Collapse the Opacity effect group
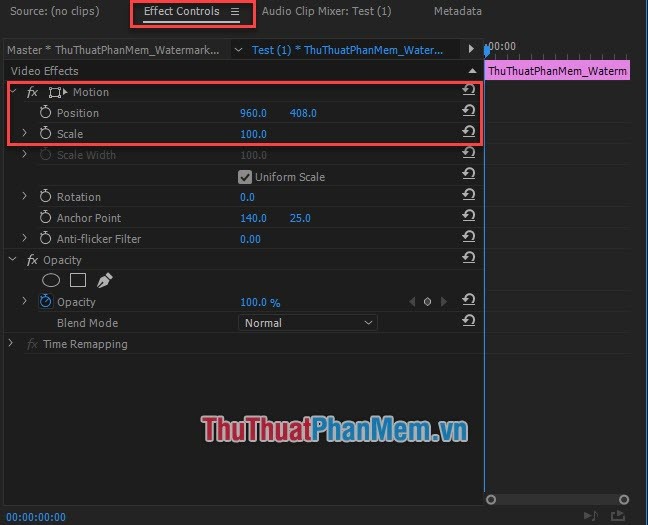Image resolution: width=648 pixels, height=525 pixels. pyautogui.click(x=13, y=259)
